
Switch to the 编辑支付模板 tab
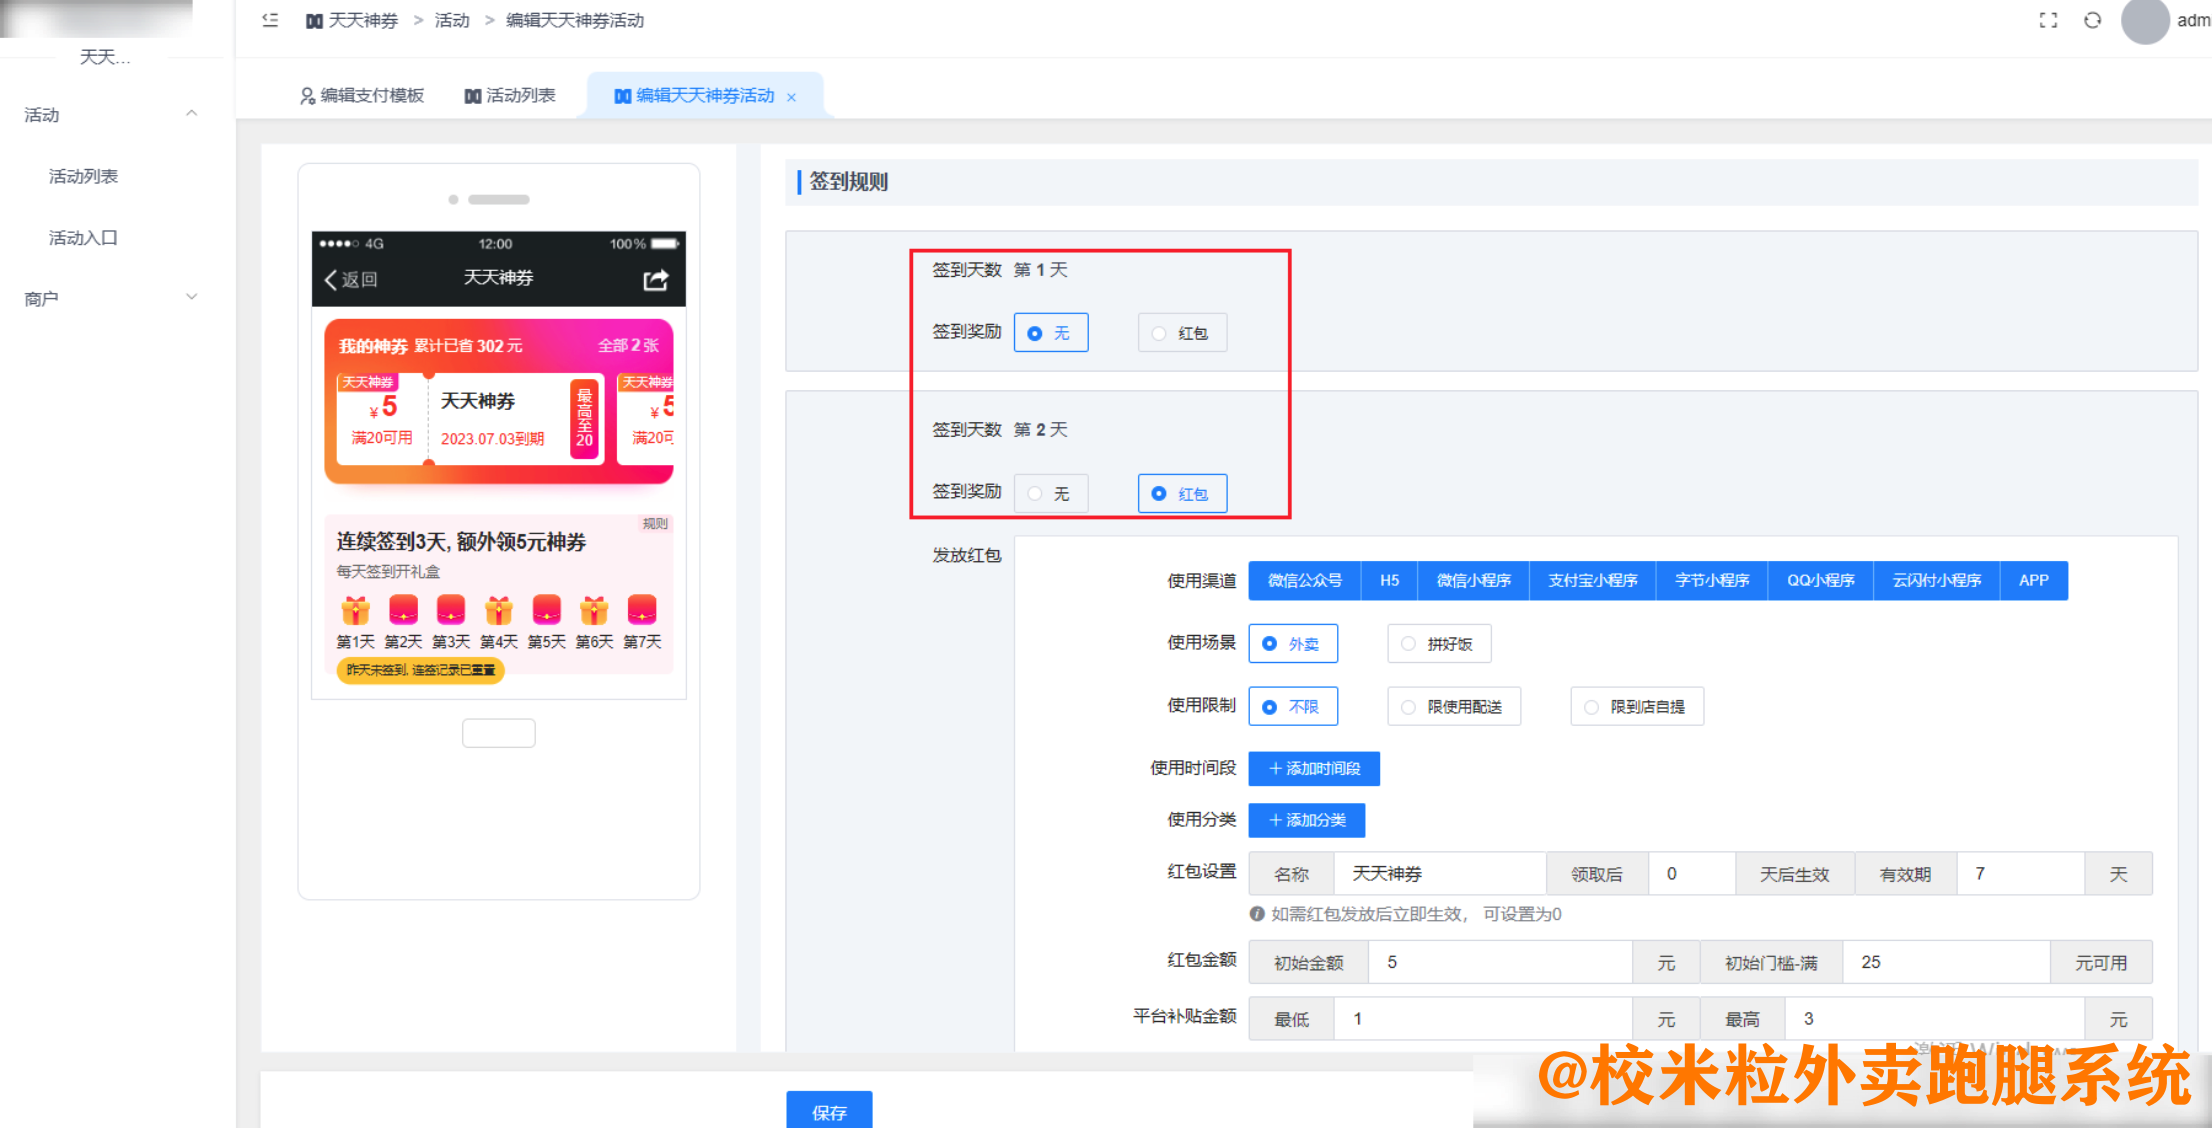[x=363, y=95]
